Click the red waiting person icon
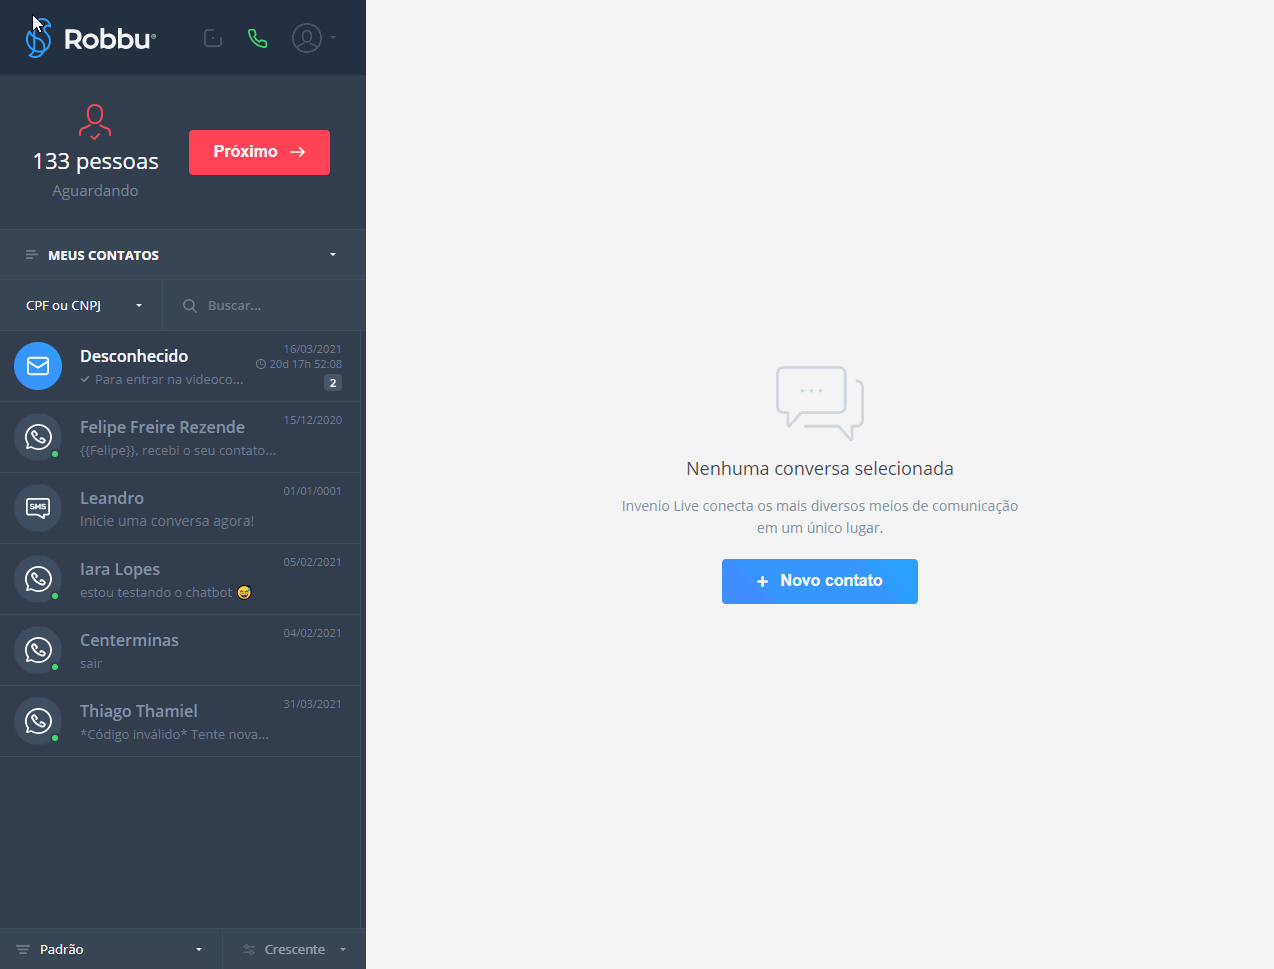The height and width of the screenshot is (969, 1274). tap(95, 121)
